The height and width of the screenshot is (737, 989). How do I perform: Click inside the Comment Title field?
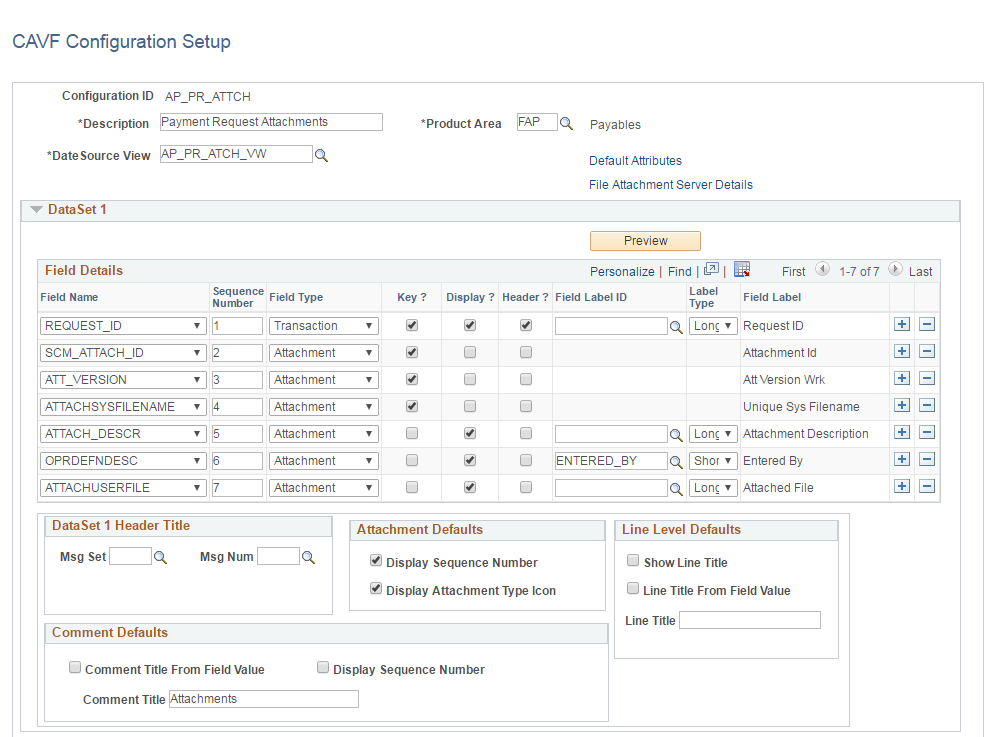point(263,698)
